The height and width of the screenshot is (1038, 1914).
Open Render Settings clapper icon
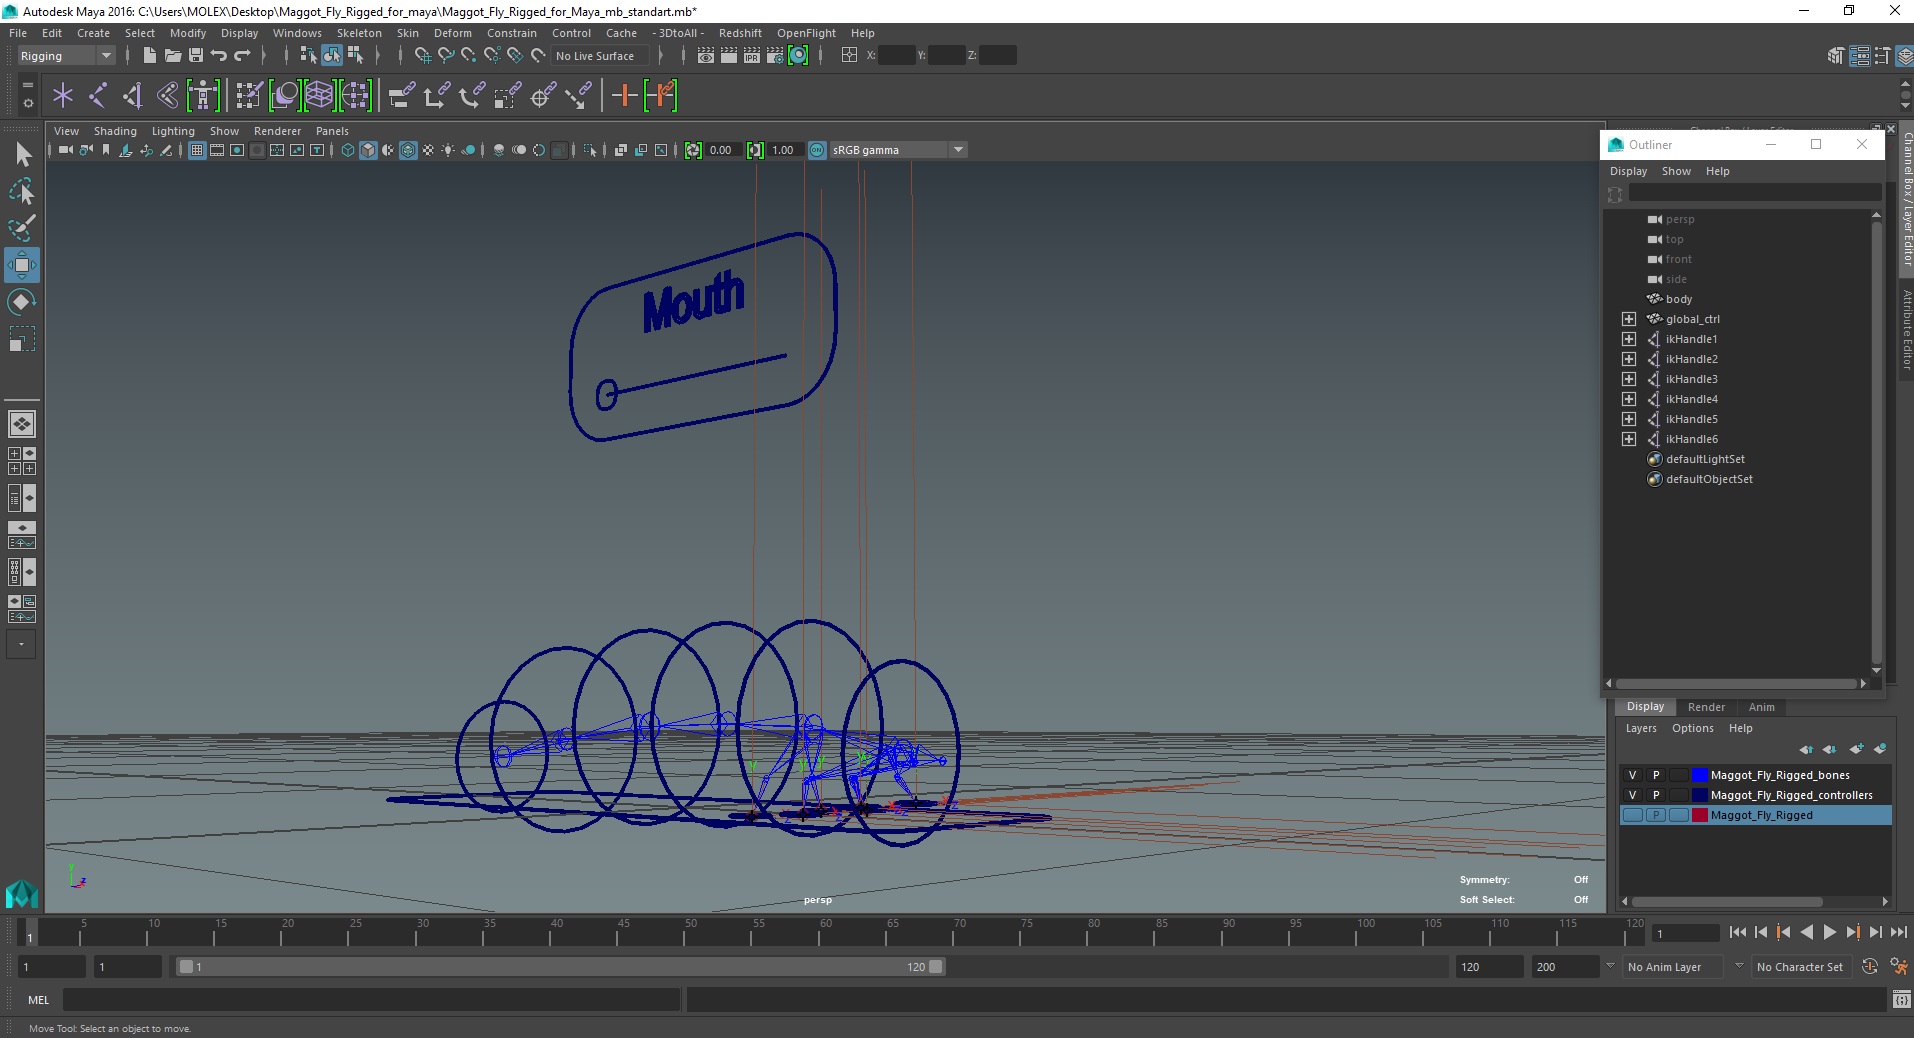(x=775, y=56)
